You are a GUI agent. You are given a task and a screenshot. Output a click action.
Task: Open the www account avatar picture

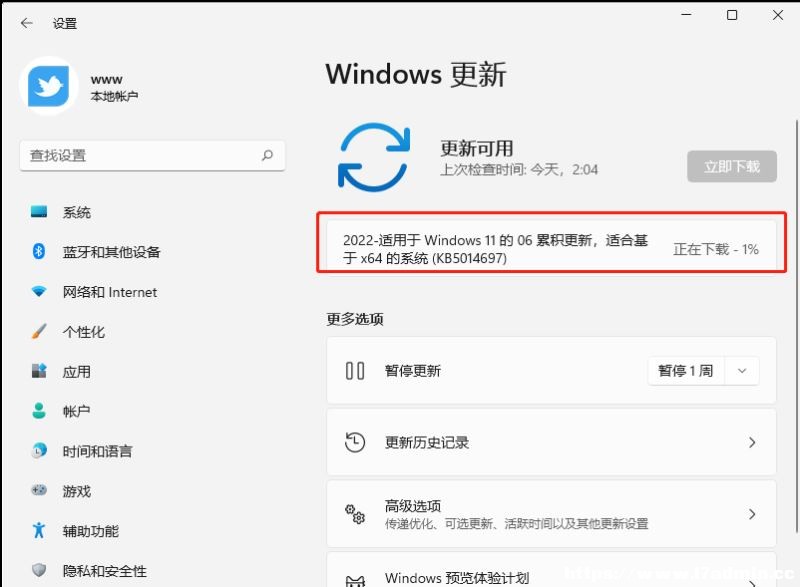pyautogui.click(x=48, y=86)
